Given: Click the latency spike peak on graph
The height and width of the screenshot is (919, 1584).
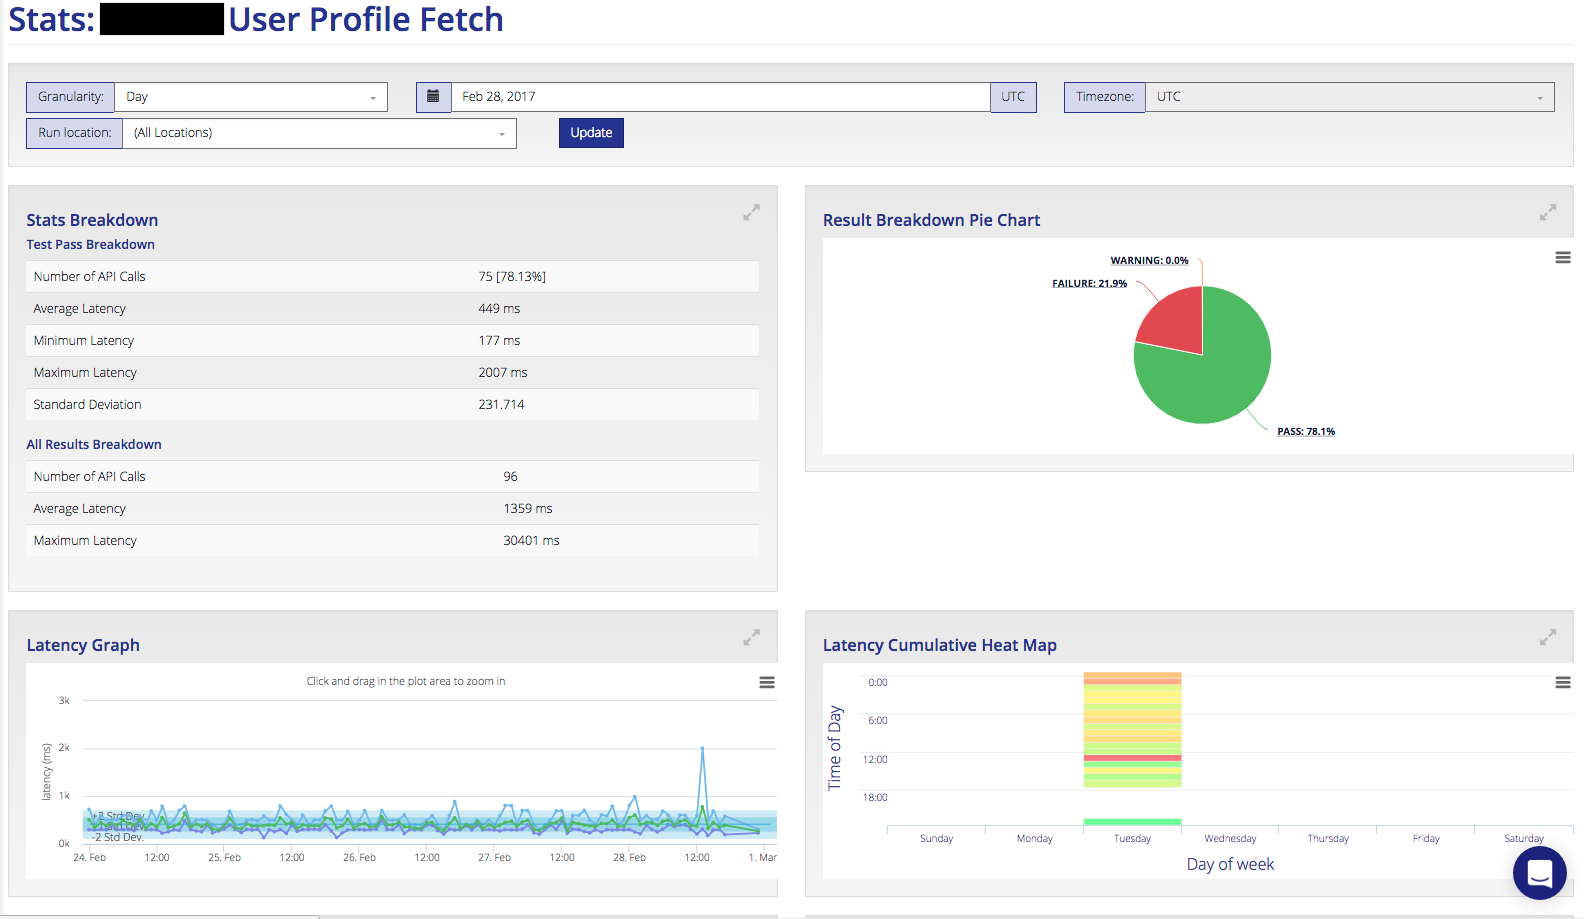Looking at the screenshot, I should click(702, 748).
